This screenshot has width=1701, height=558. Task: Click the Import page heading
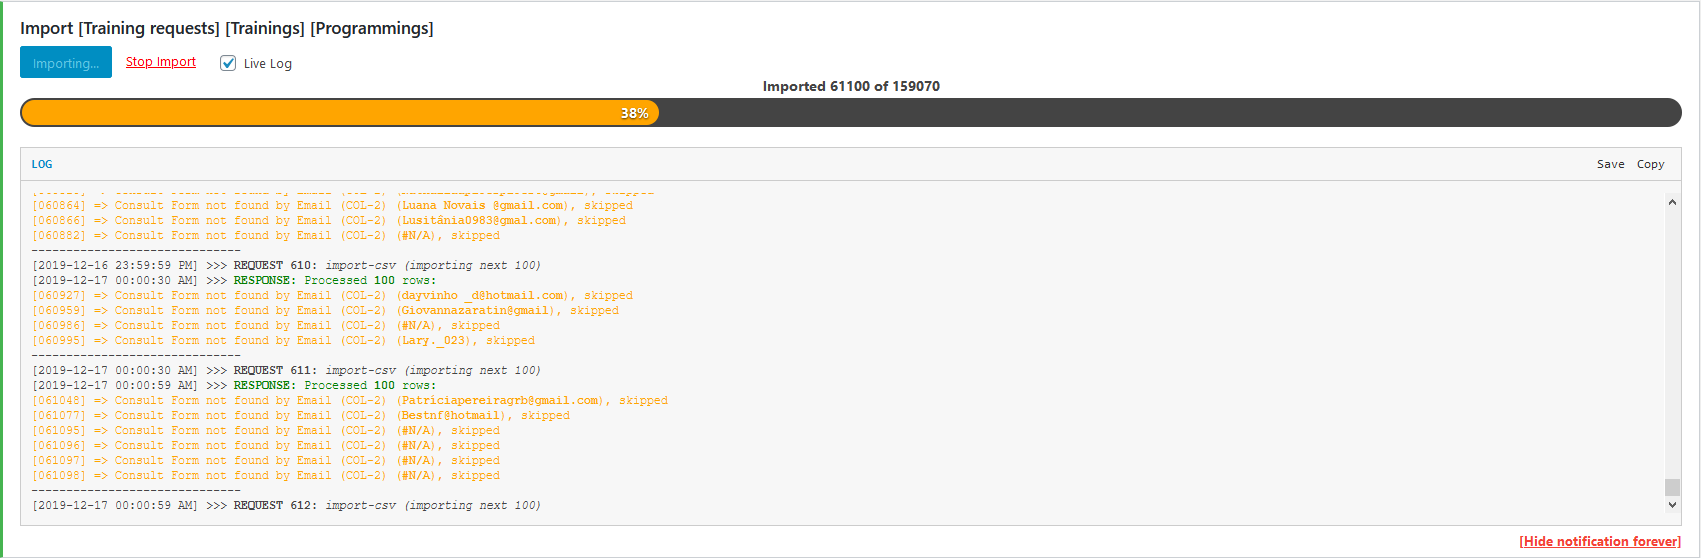227,28
